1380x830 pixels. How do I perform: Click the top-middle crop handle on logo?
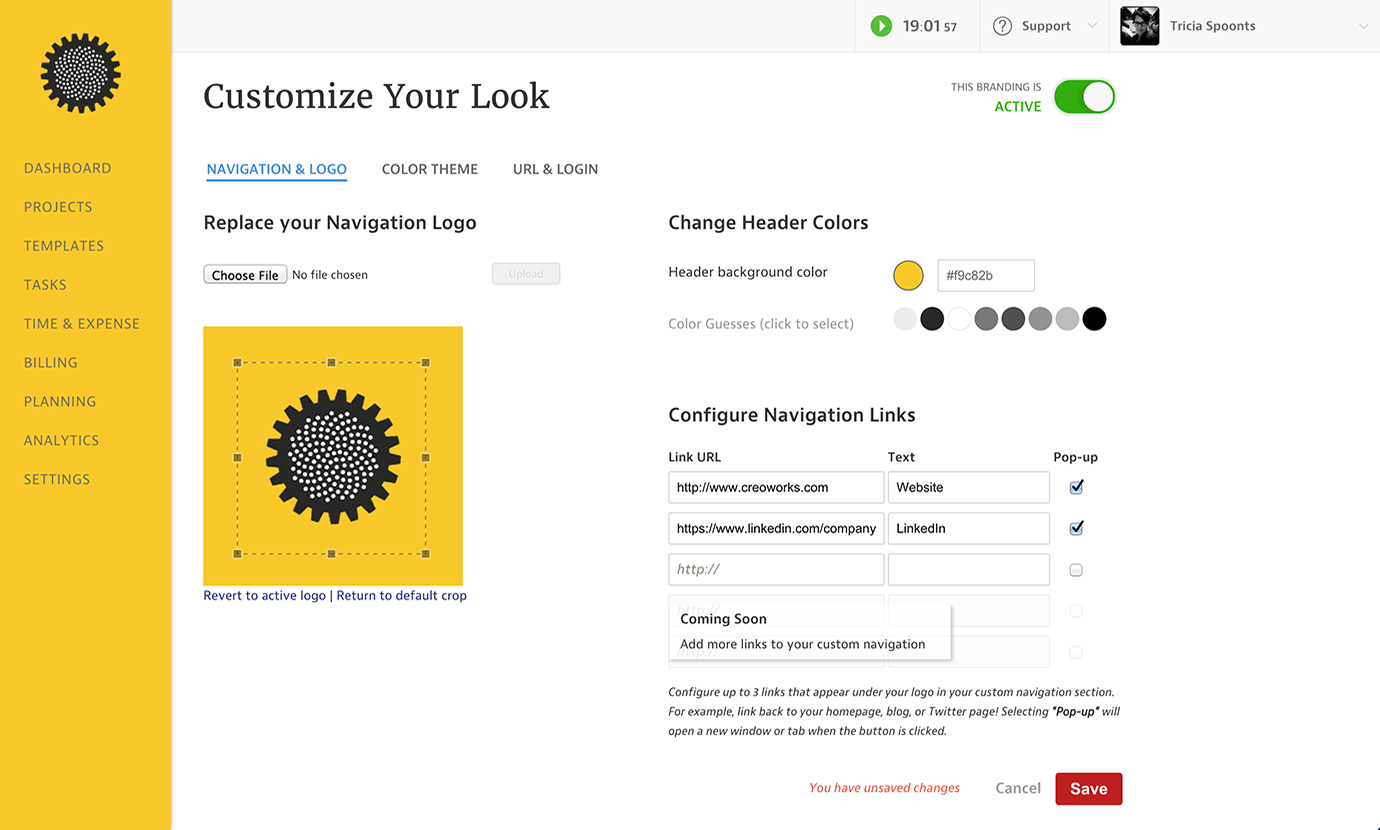332,363
